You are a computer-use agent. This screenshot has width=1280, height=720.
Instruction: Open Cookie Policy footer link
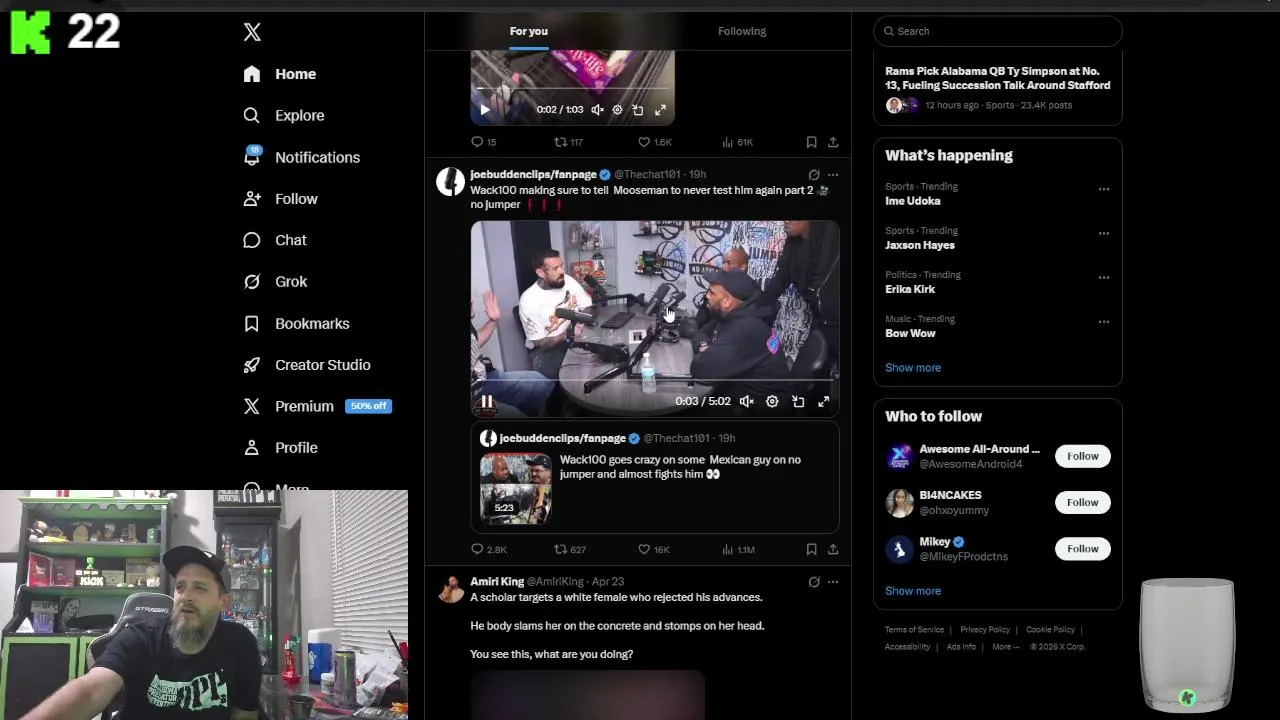point(1050,630)
